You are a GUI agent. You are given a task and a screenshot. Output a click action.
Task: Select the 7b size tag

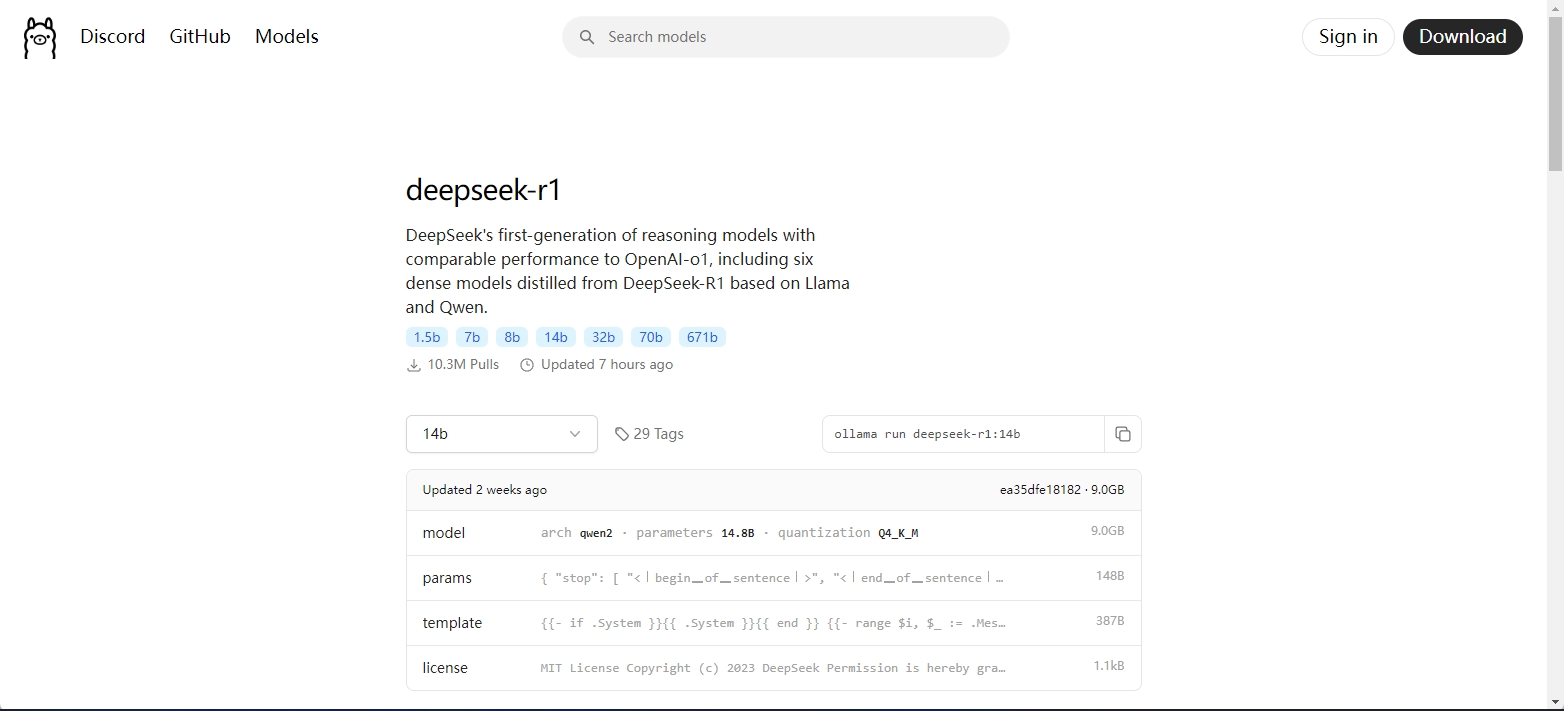pos(472,337)
